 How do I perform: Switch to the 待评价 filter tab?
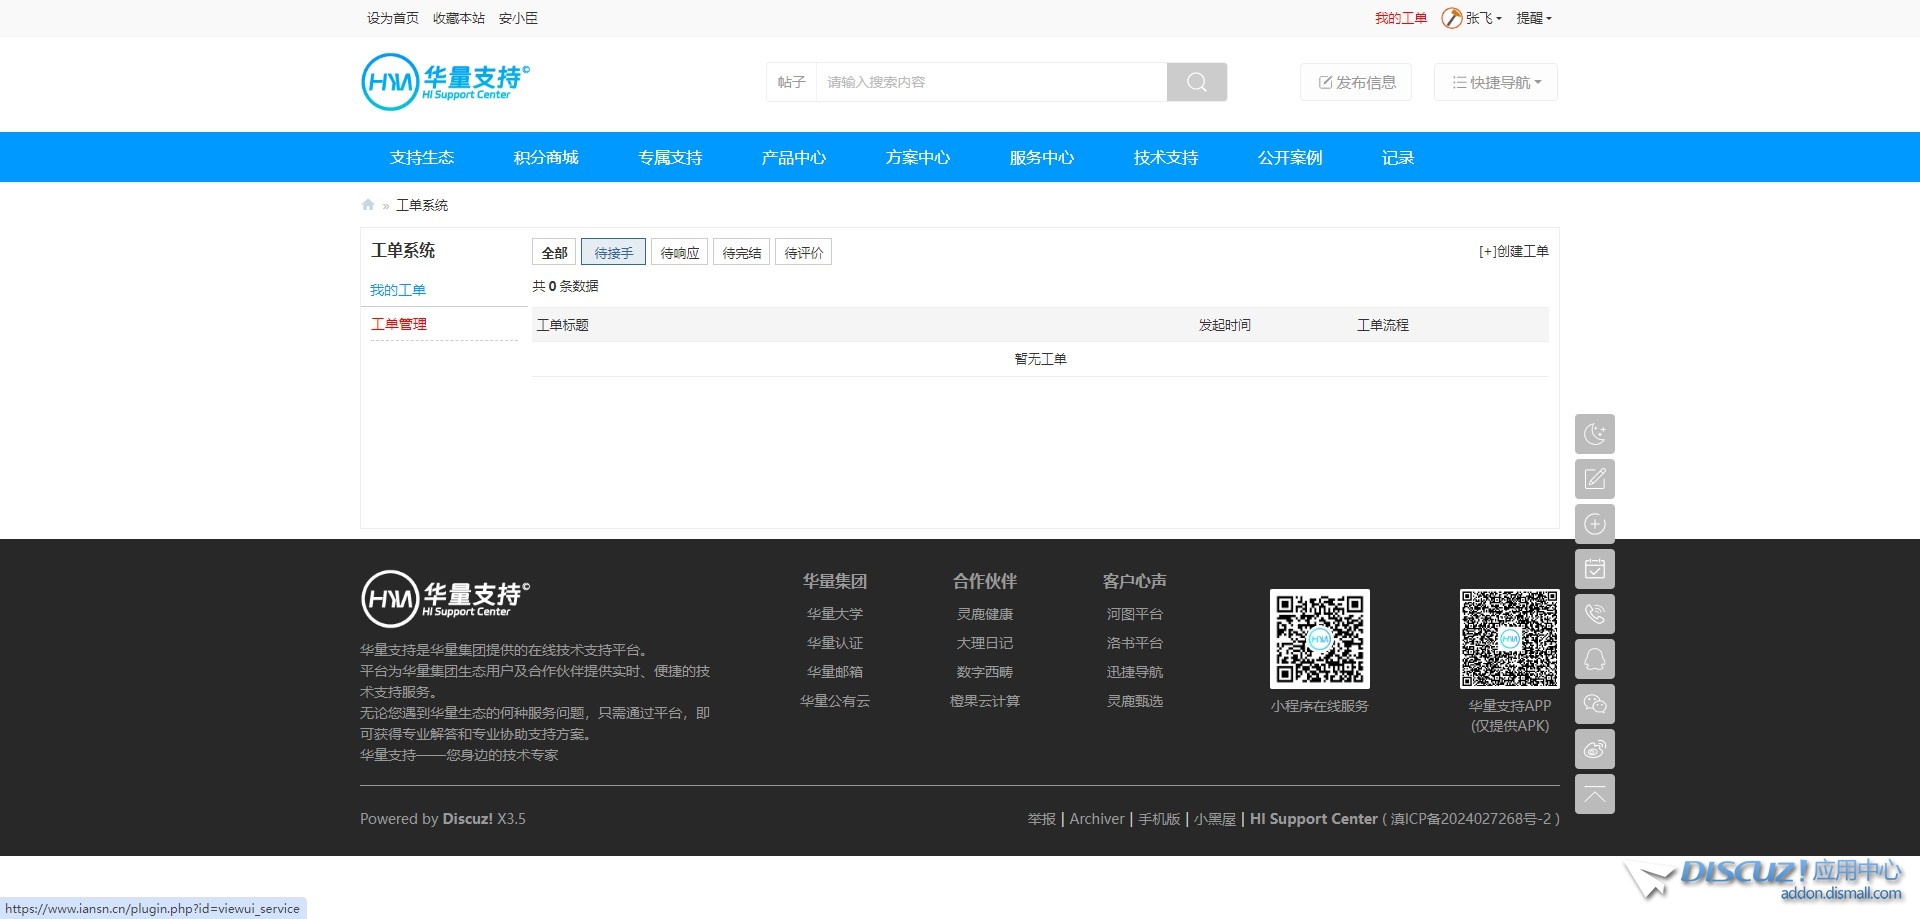point(803,253)
